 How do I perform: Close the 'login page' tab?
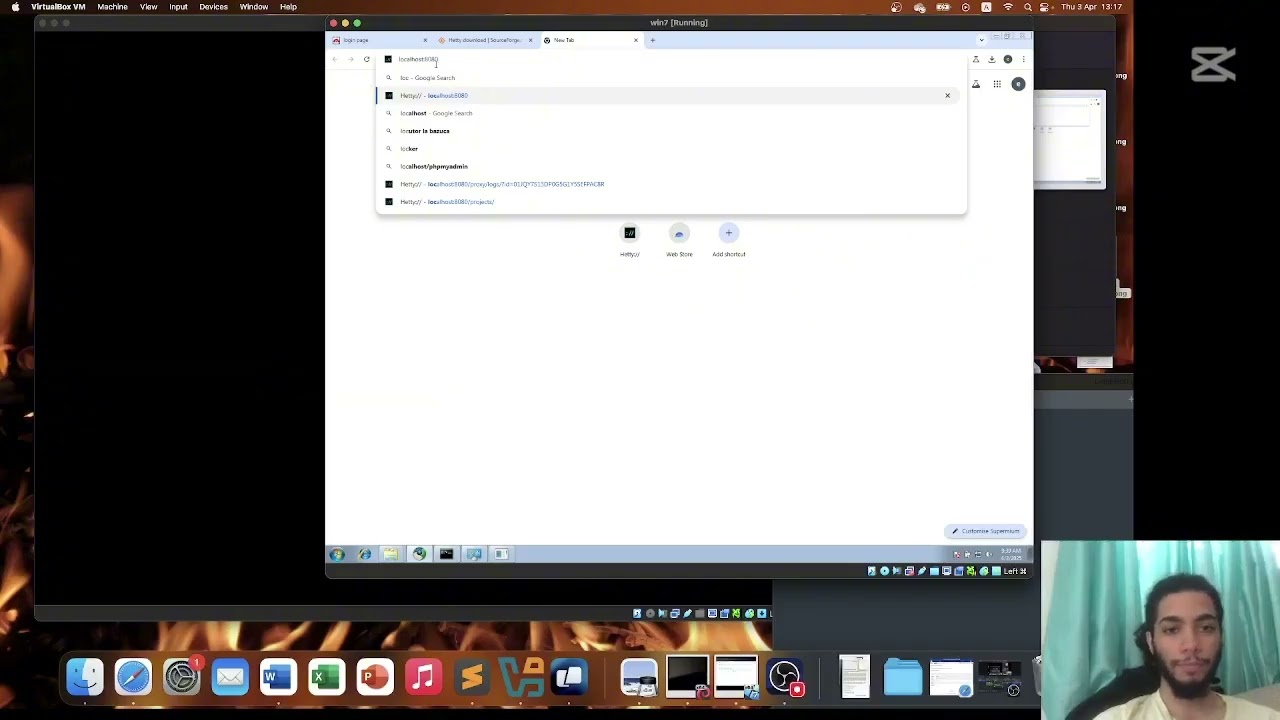click(x=425, y=40)
